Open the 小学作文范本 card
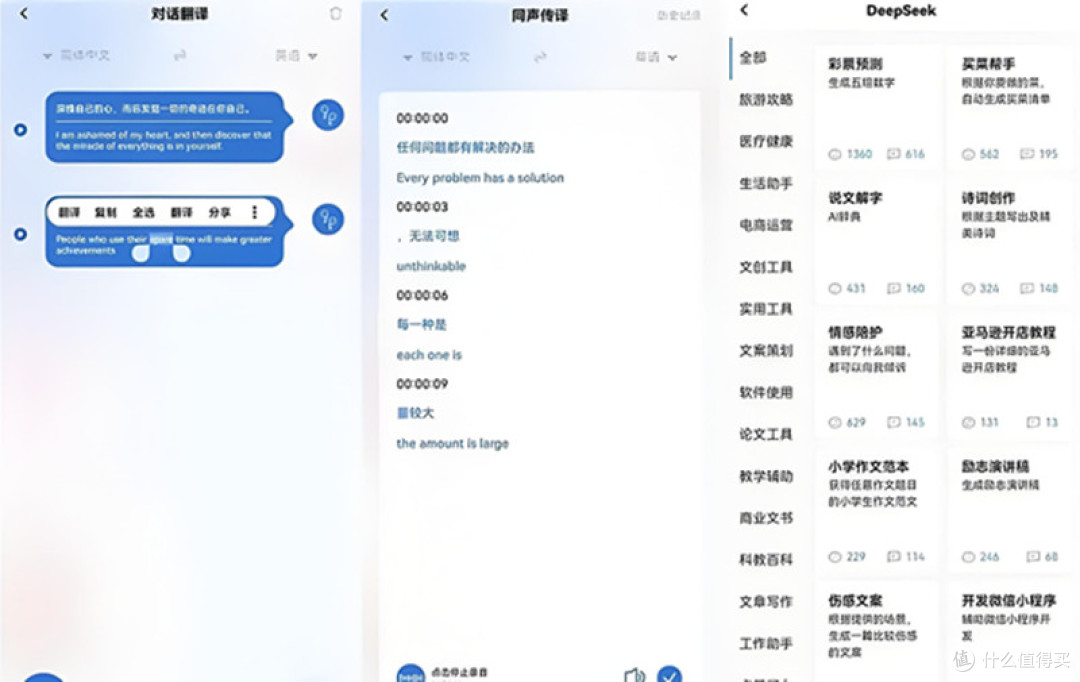The height and width of the screenshot is (682, 1080). (876, 510)
